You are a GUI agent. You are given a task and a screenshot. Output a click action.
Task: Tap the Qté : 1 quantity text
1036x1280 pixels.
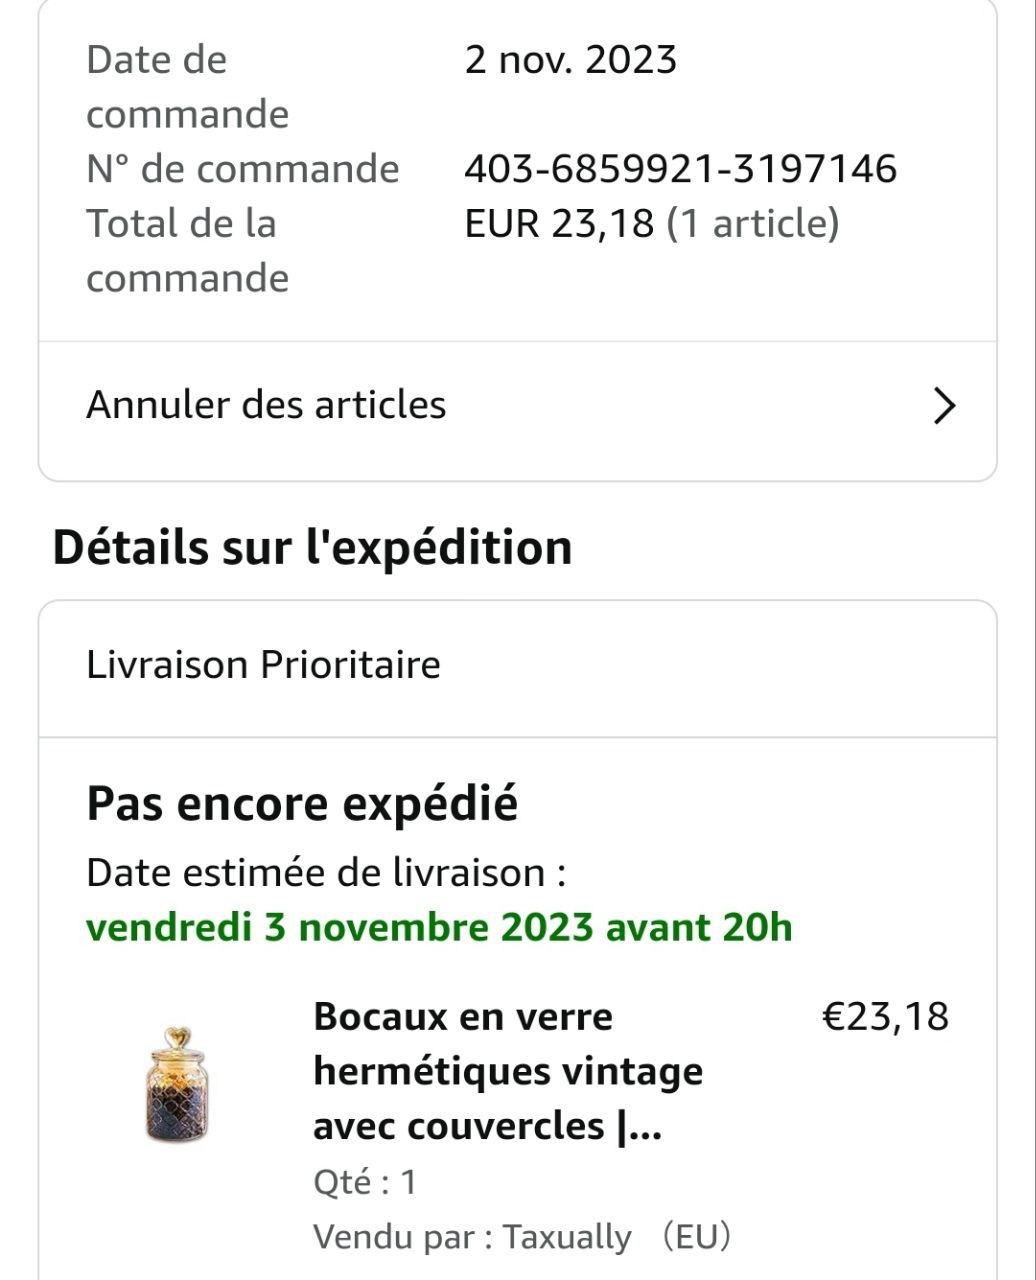pyautogui.click(x=365, y=1182)
